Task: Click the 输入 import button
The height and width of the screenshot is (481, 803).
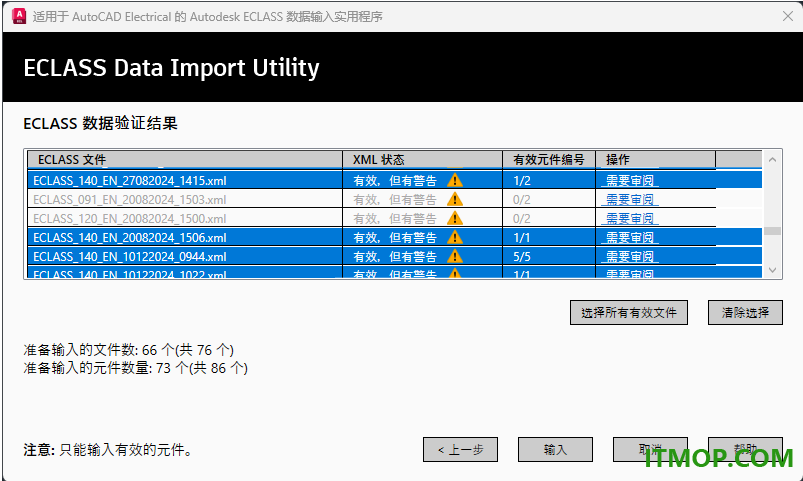Action: click(555, 450)
